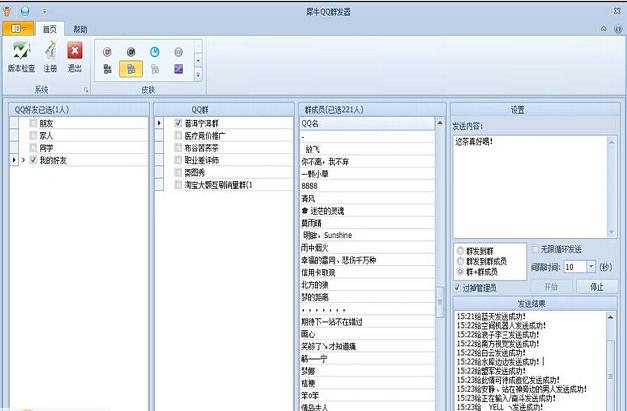Click the 注册 register icon
The width and height of the screenshot is (627, 411).
(x=49, y=50)
